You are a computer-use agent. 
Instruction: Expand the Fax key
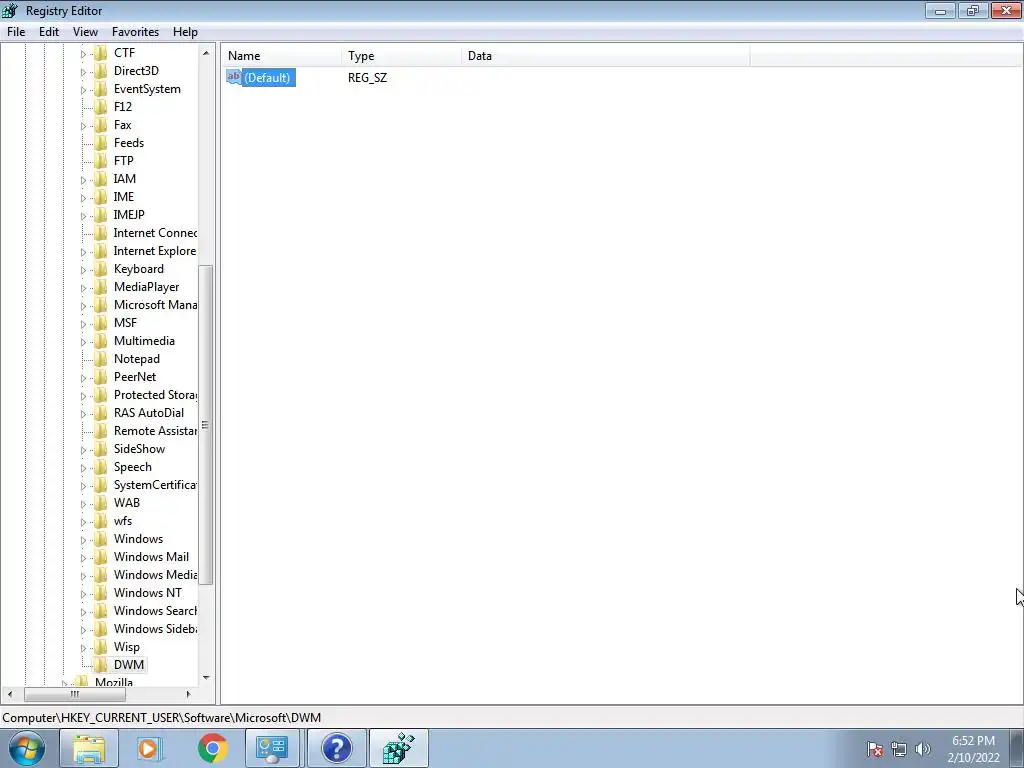(83, 125)
